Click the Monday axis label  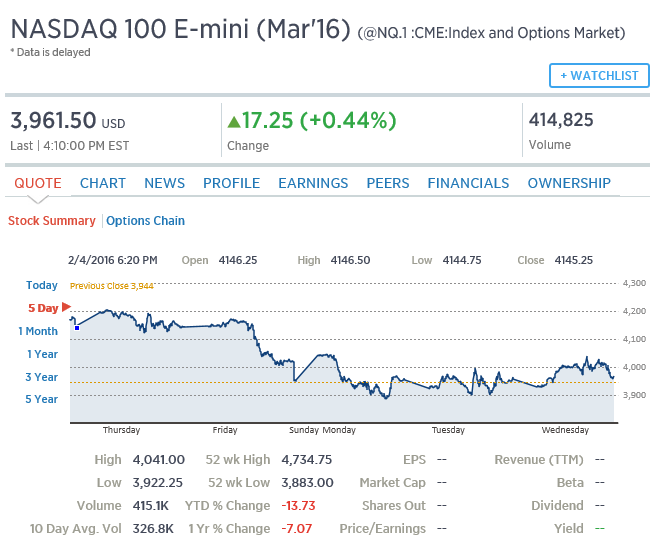pos(339,430)
